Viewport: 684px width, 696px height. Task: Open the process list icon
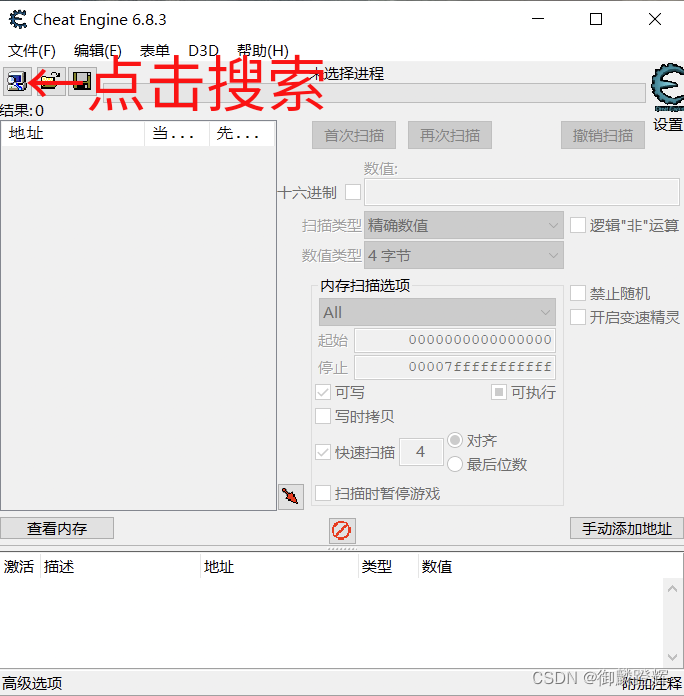[17, 81]
